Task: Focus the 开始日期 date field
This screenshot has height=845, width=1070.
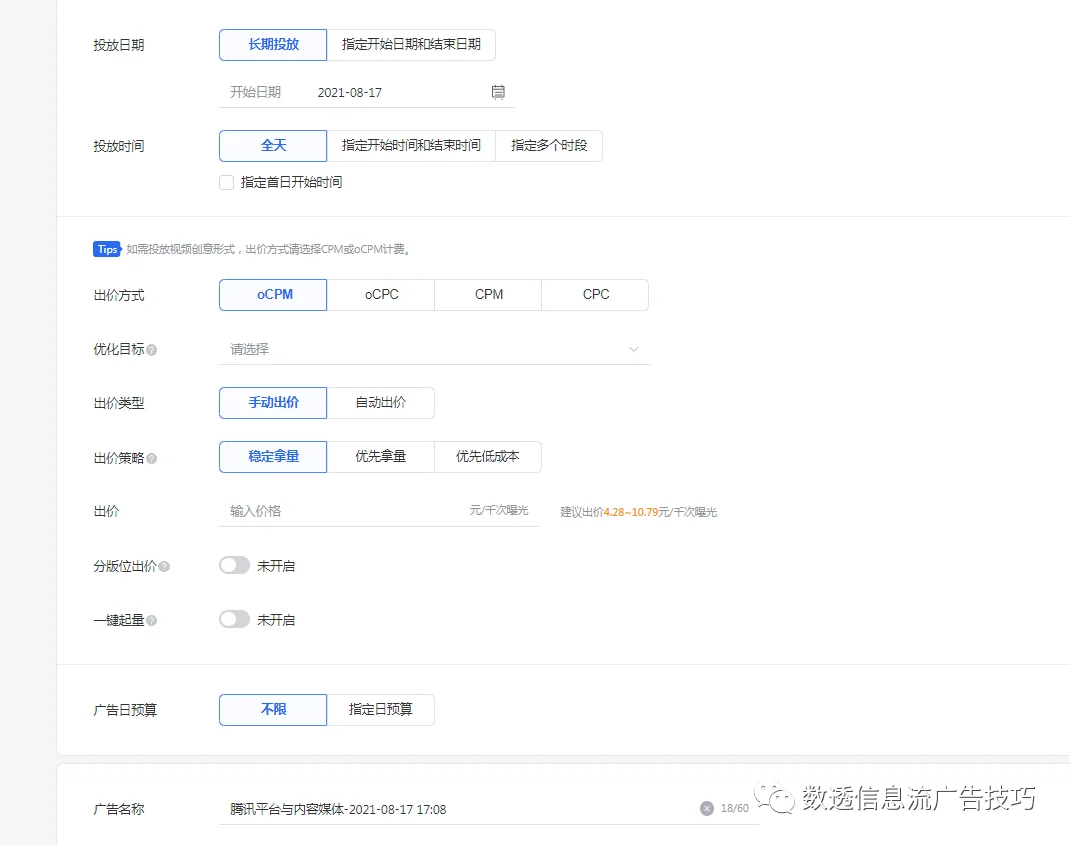Action: [x=366, y=92]
